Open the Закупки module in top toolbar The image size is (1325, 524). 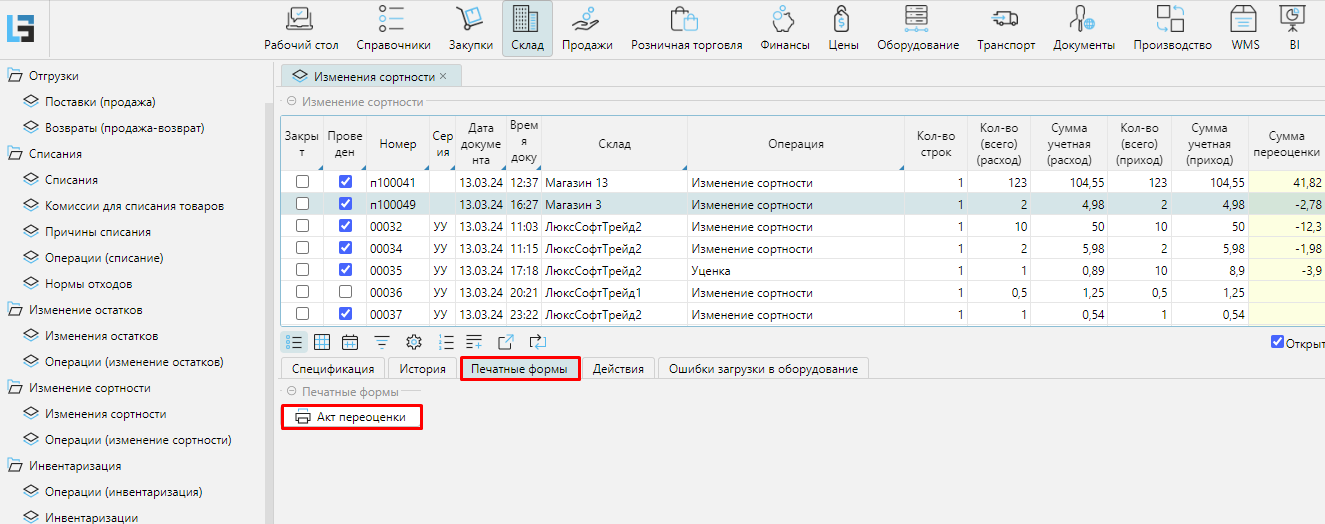[470, 28]
